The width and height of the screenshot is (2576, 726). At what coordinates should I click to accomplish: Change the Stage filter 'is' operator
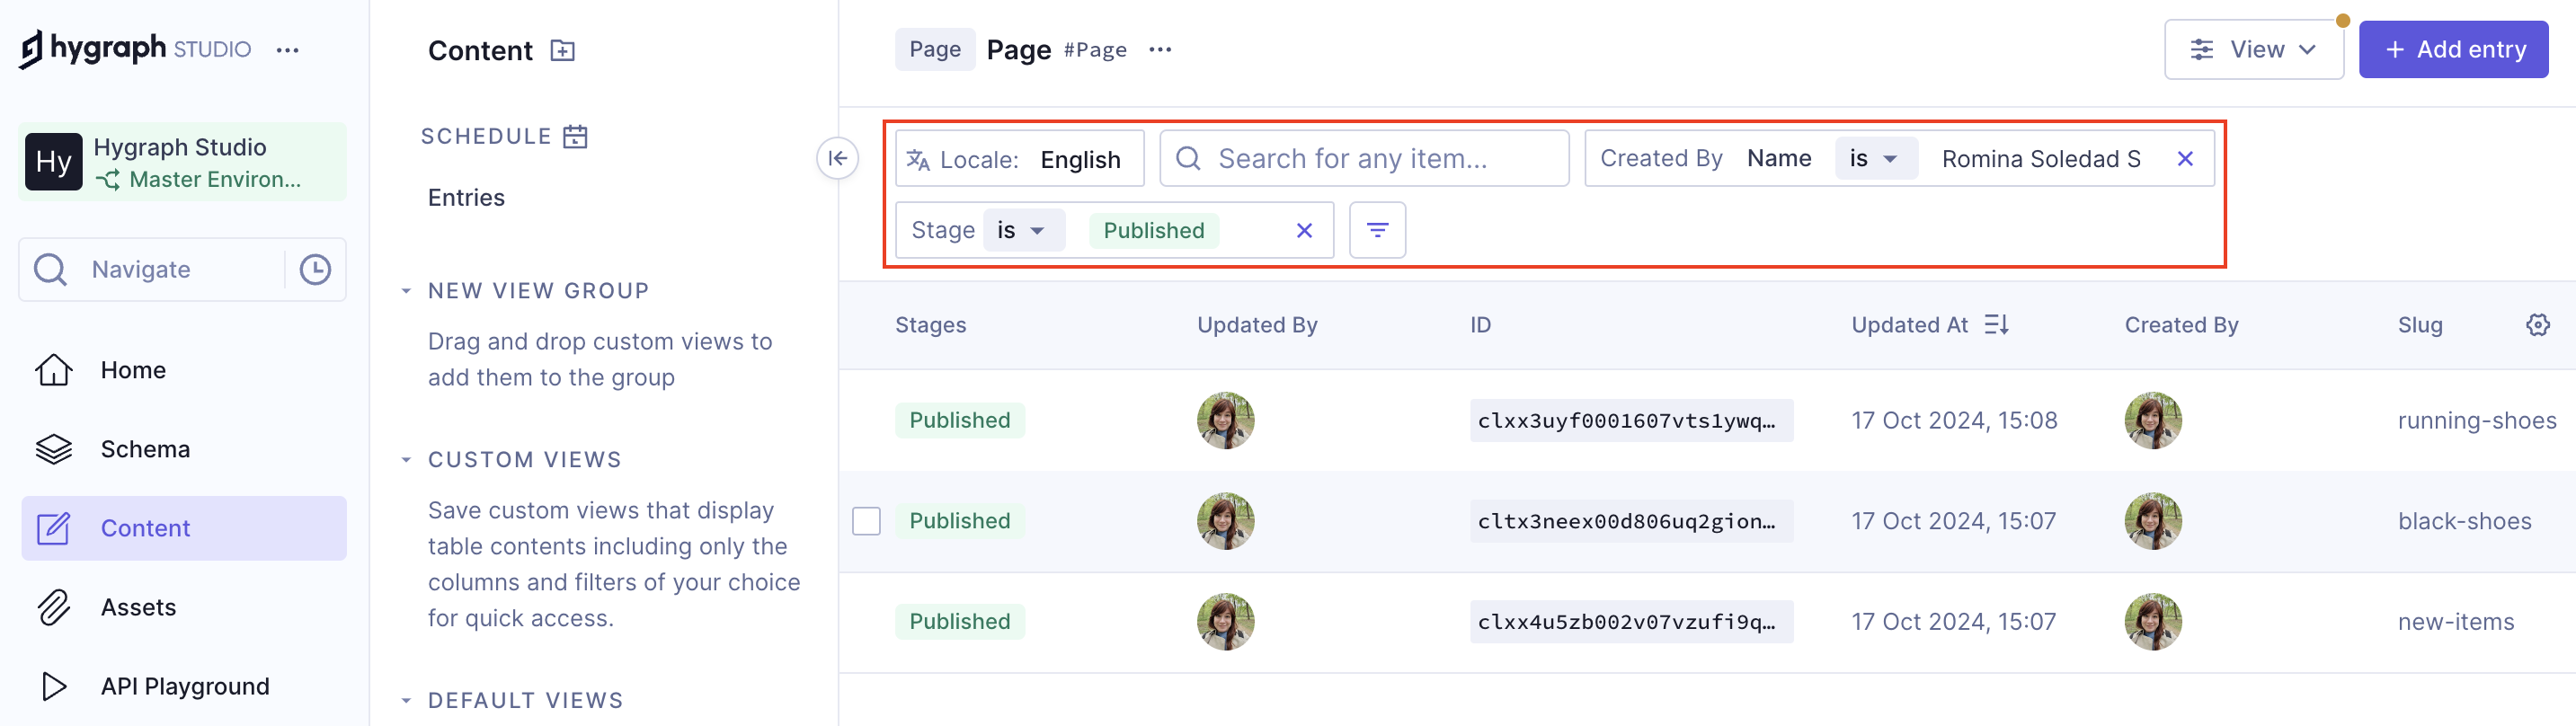[x=1021, y=231]
